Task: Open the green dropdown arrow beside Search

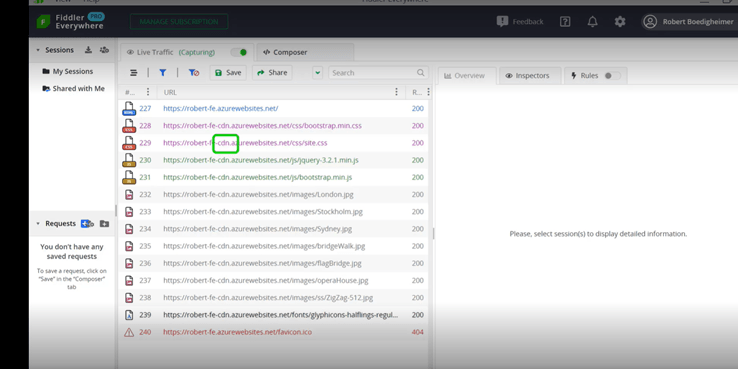Action: coord(318,73)
